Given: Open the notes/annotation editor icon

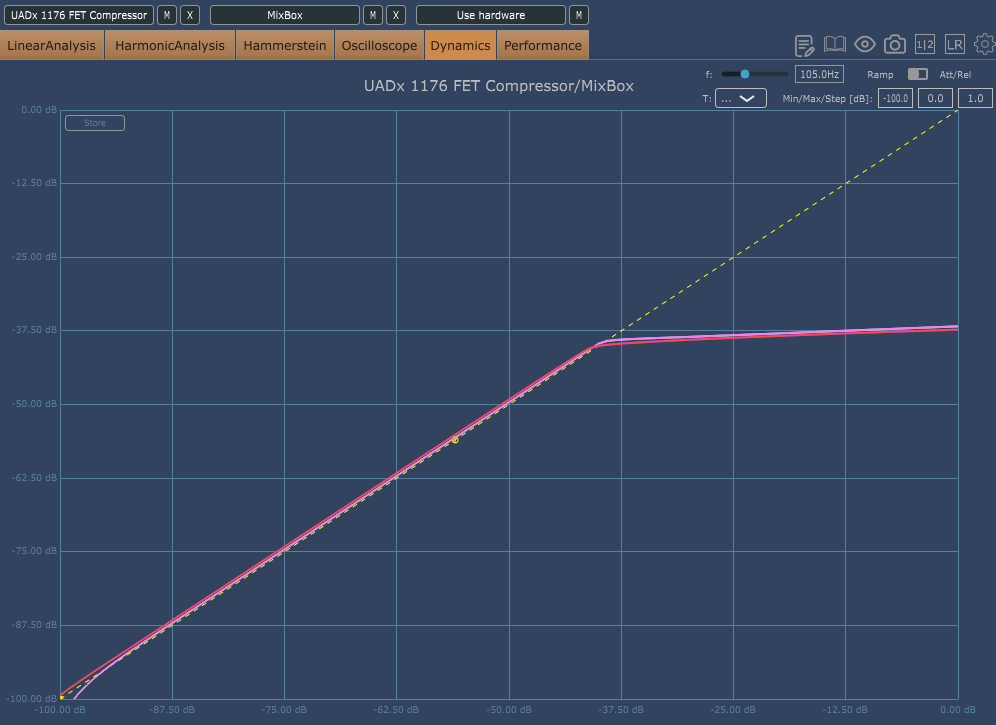Looking at the screenshot, I should coord(804,44).
